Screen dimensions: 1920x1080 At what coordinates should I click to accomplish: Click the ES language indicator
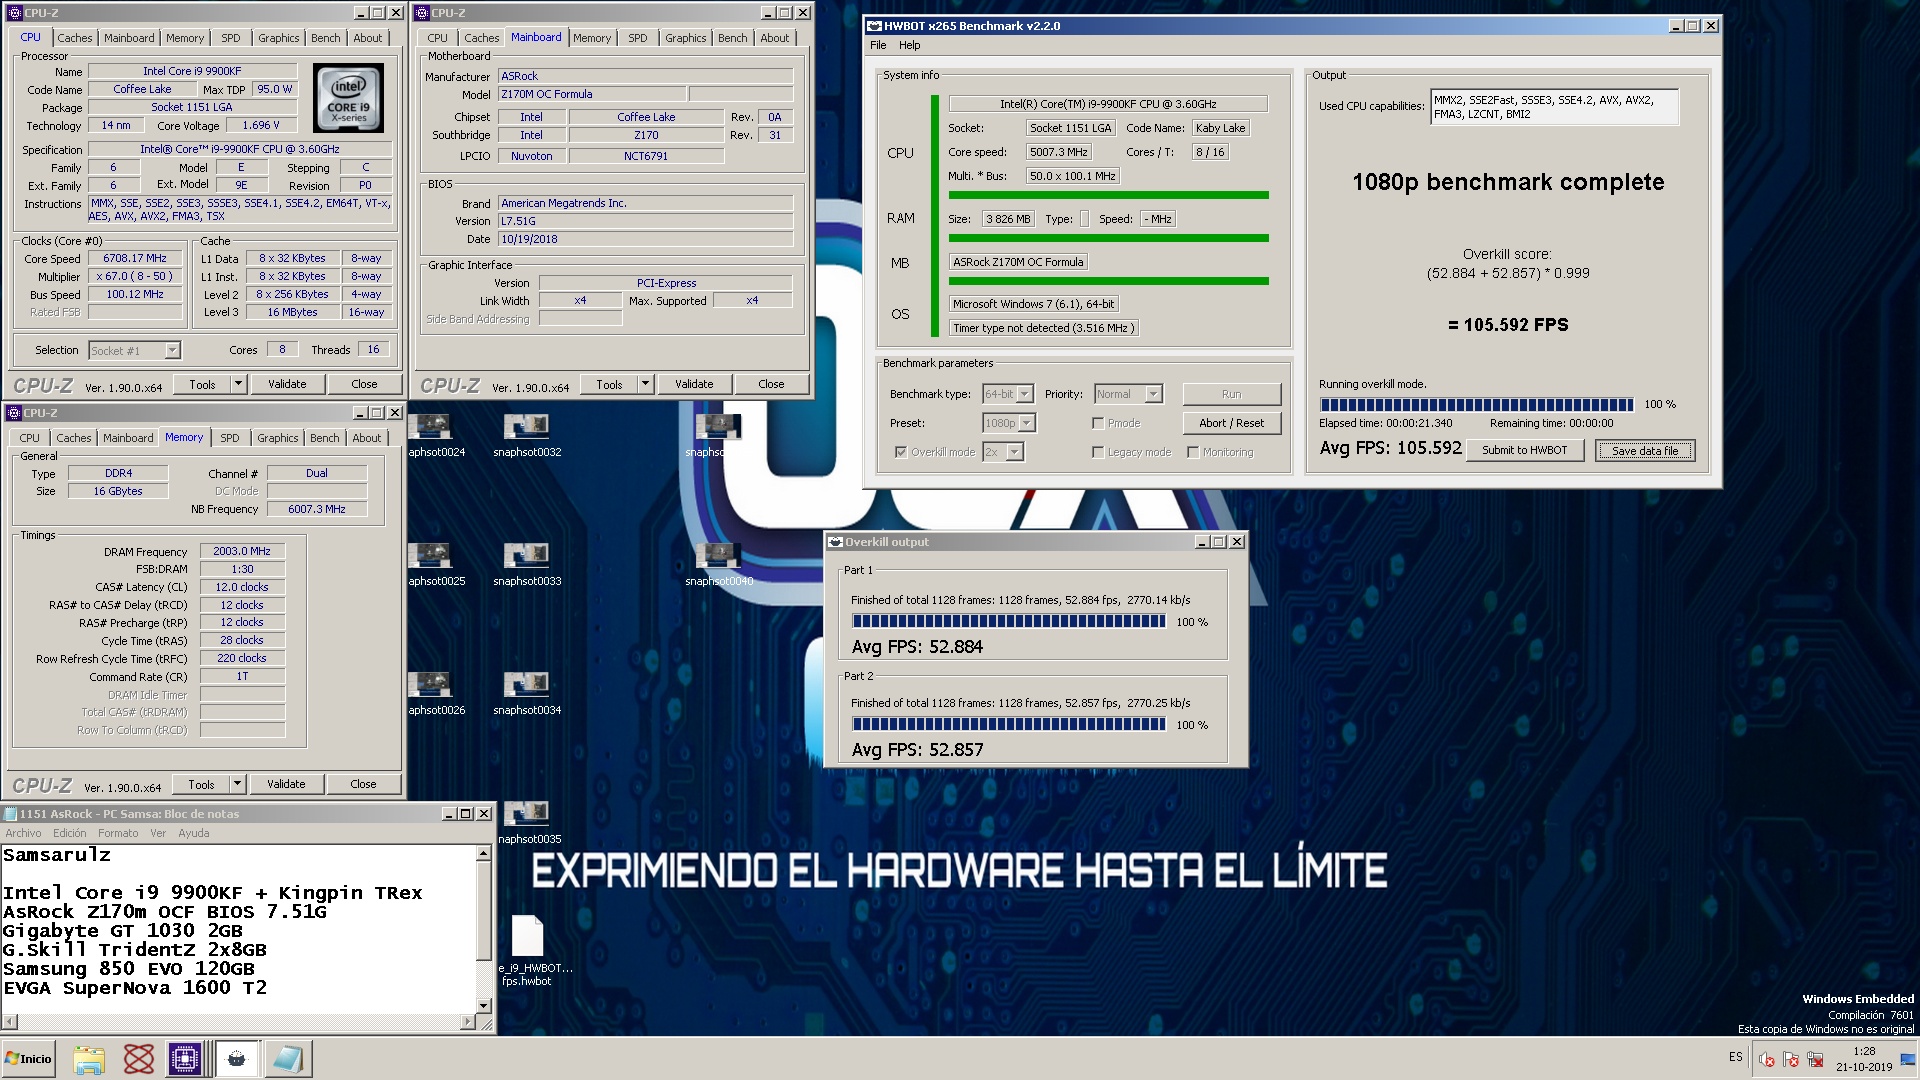click(1735, 1057)
